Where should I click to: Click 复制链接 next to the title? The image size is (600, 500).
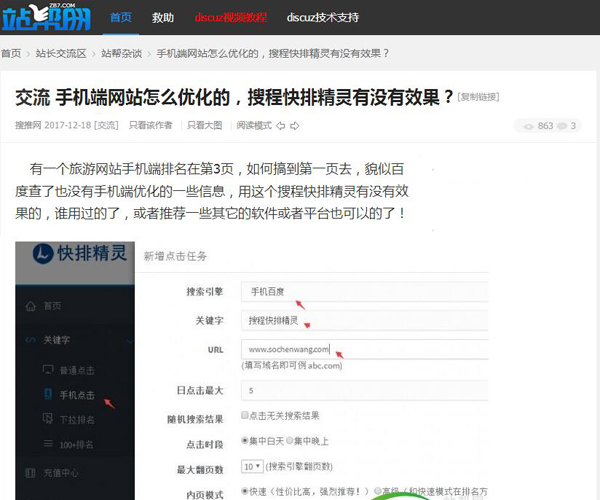pos(478,97)
